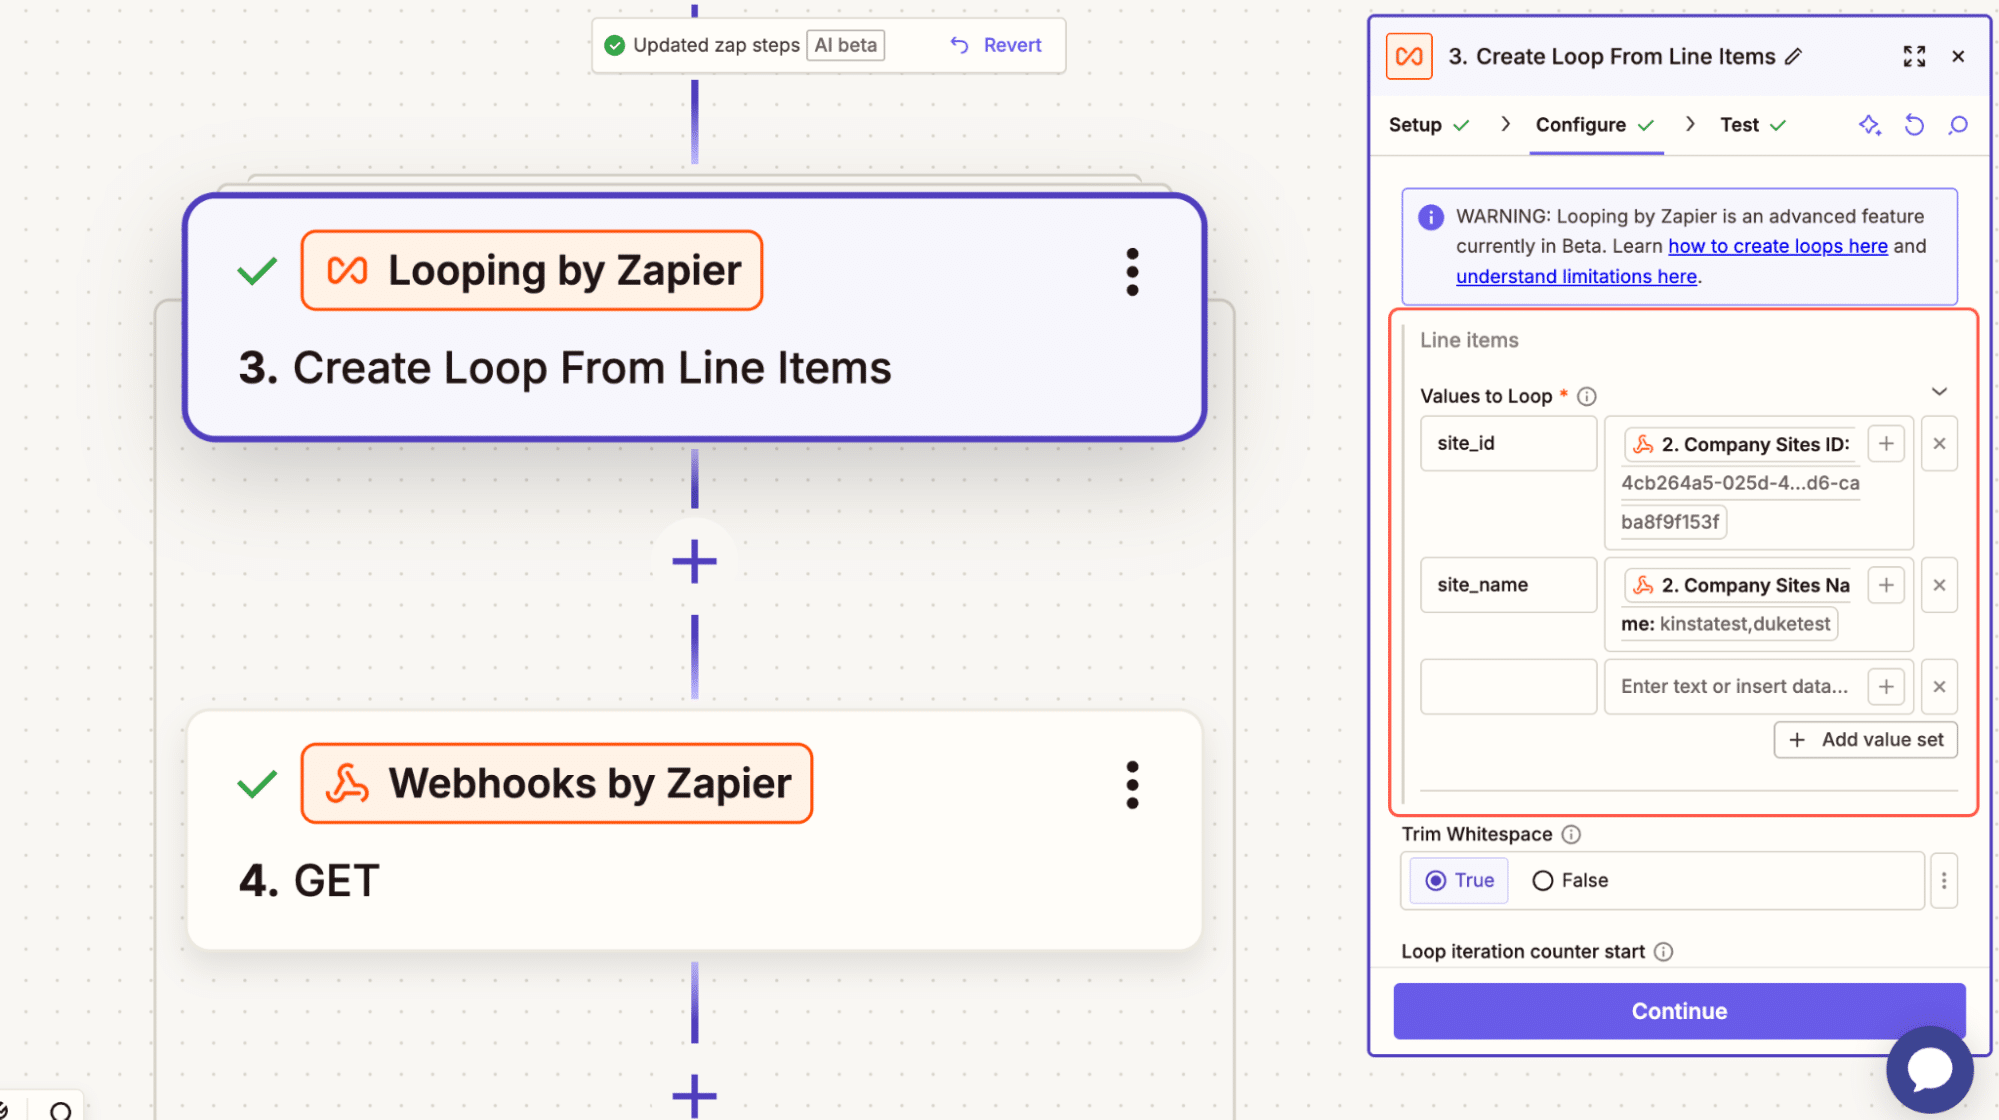Click the pencil to rename the step
The width and height of the screenshot is (1999, 1120).
(1793, 57)
